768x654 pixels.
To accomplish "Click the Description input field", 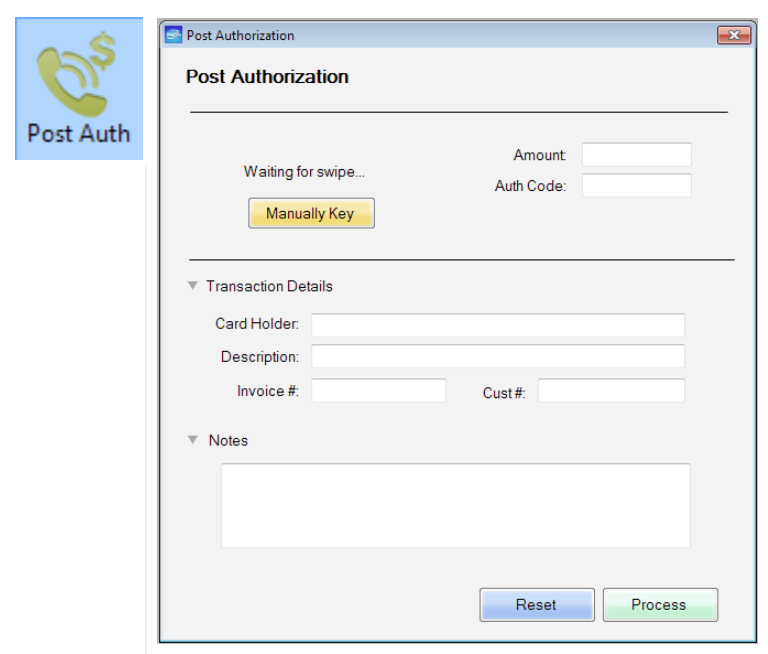I will point(497,357).
